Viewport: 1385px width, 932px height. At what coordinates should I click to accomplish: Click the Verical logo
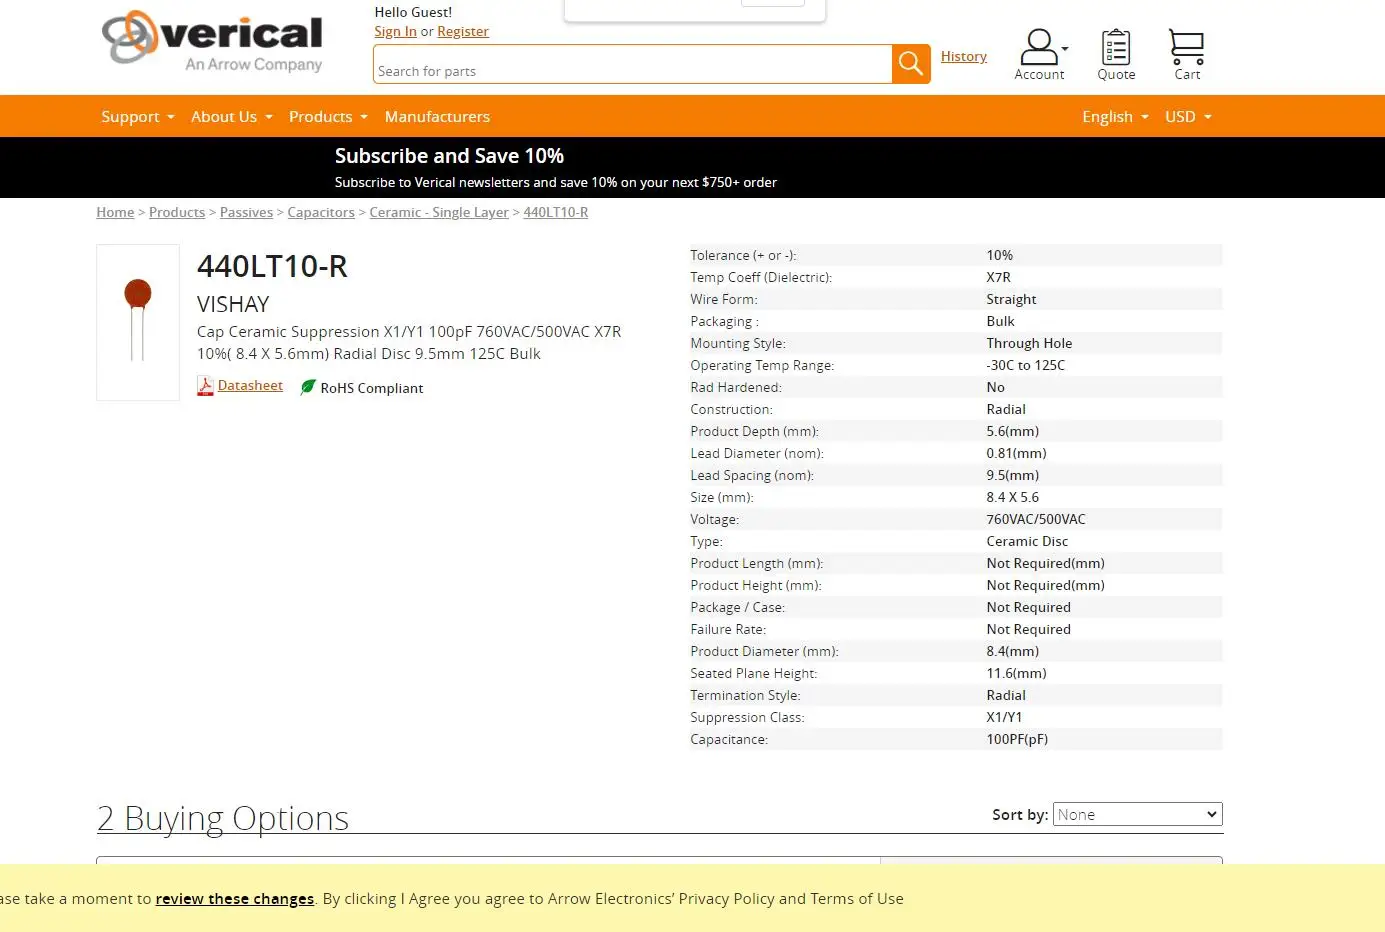pos(212,42)
